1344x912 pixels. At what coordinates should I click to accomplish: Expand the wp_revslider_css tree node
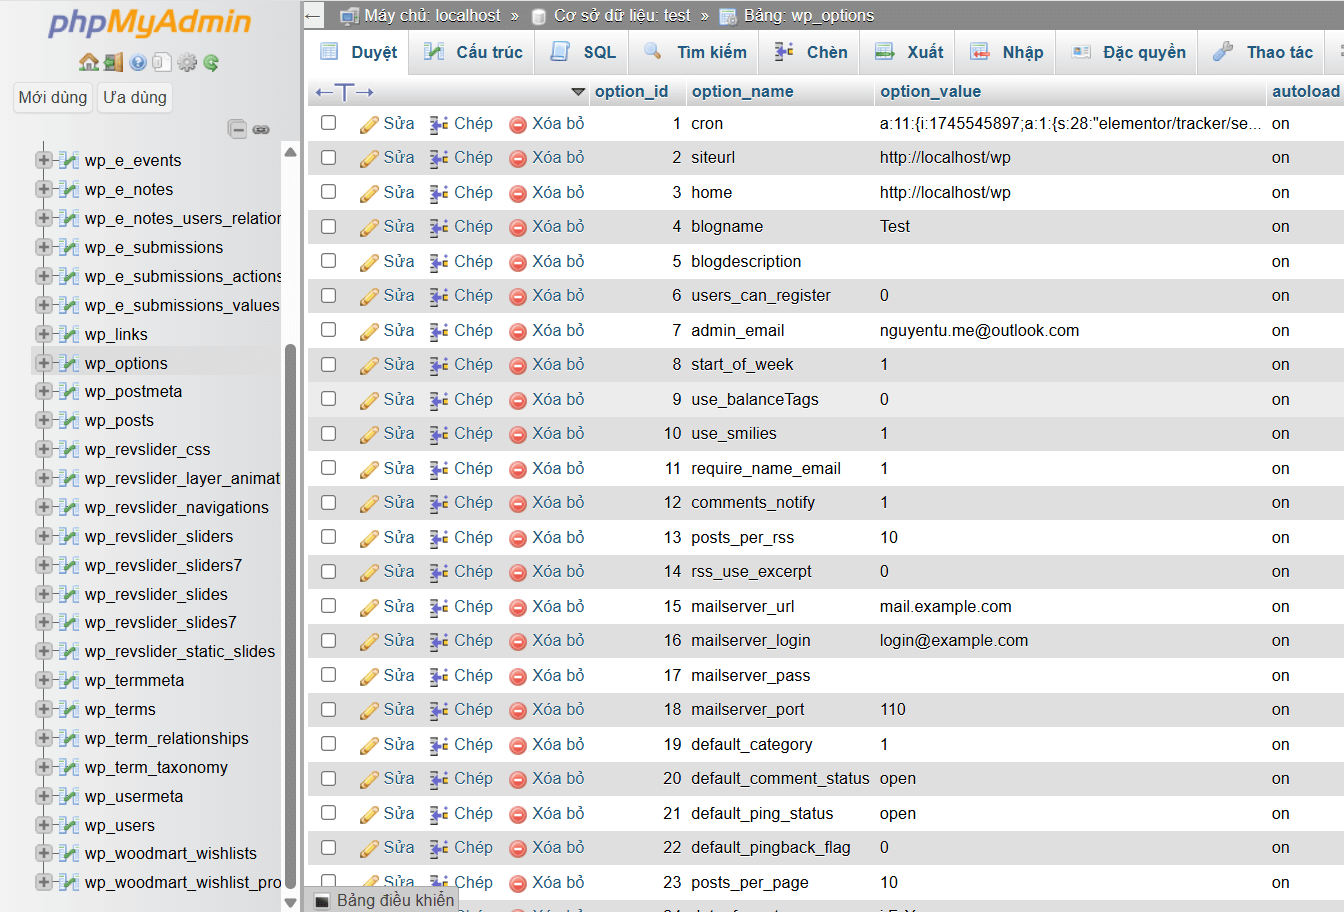coord(44,449)
